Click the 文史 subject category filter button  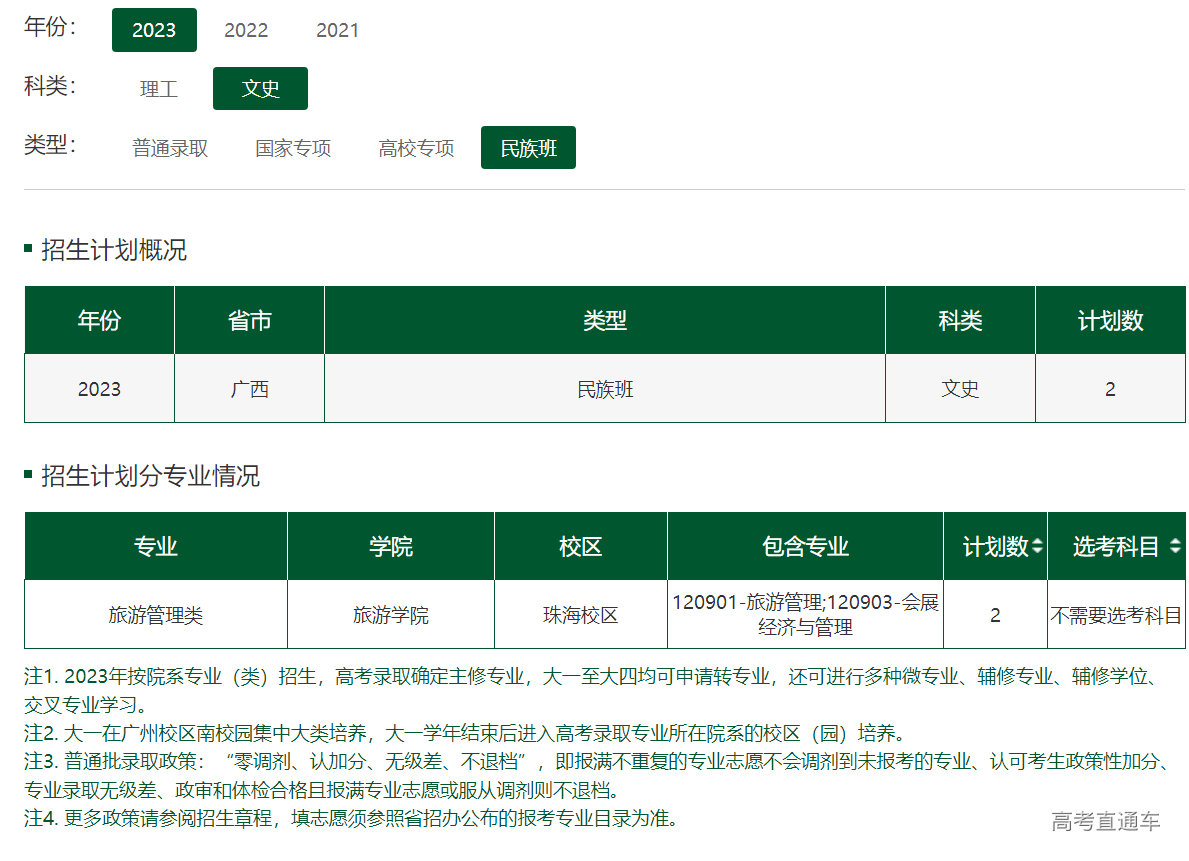pos(260,89)
